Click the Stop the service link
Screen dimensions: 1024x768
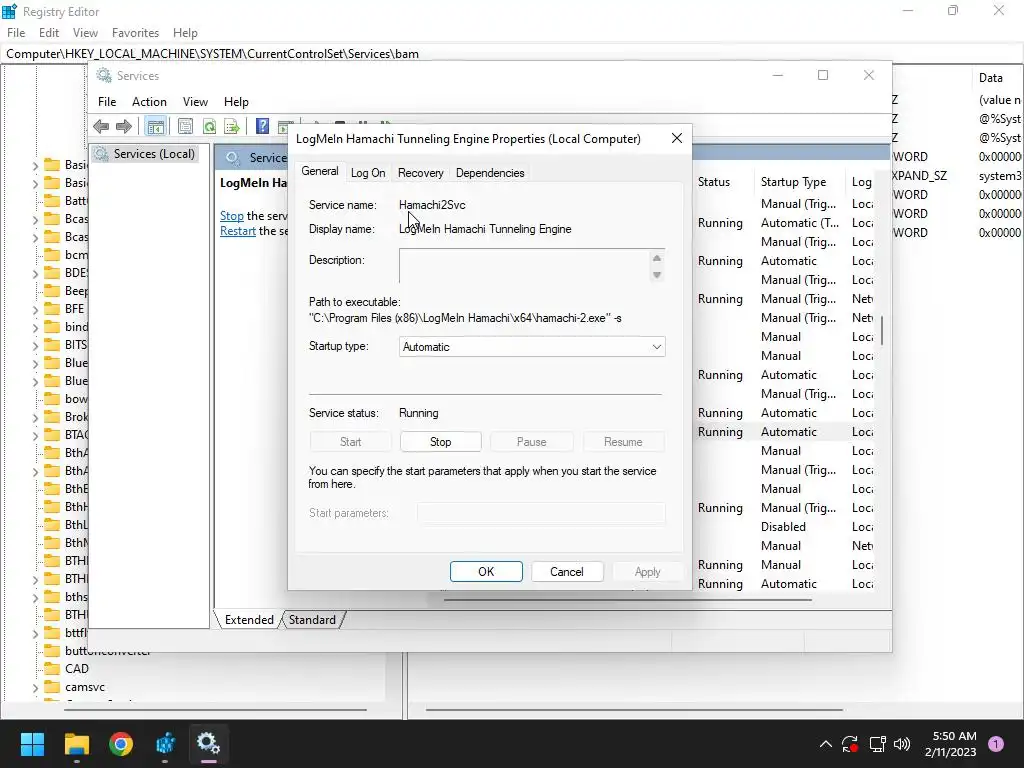232,216
